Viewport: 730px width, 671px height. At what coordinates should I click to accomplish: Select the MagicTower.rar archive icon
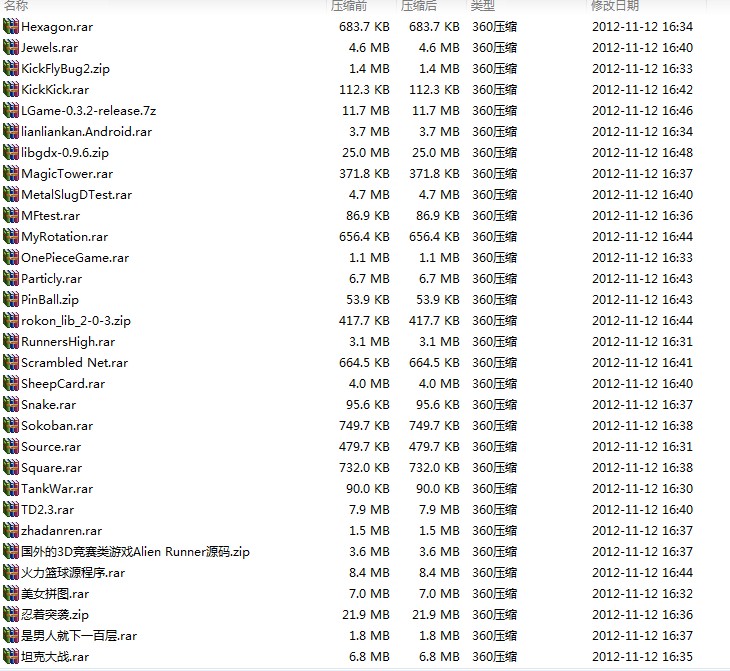(x=11, y=173)
